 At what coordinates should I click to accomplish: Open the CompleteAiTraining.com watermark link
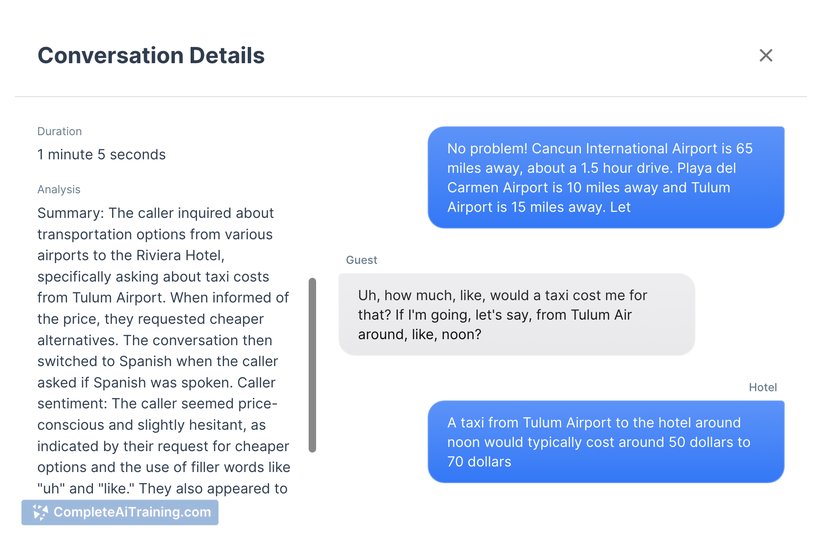click(131, 513)
